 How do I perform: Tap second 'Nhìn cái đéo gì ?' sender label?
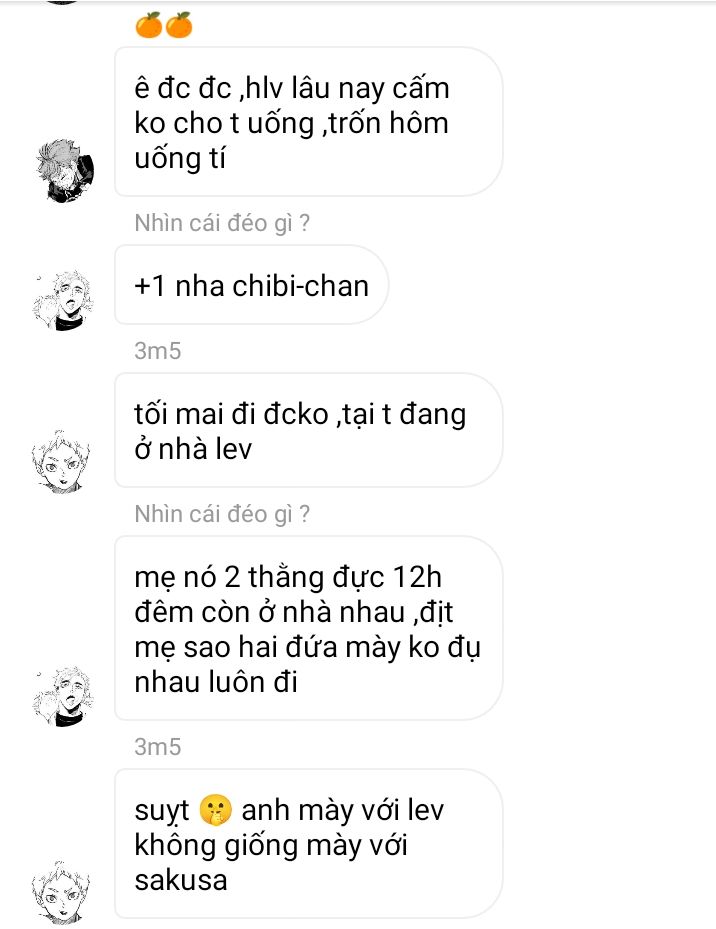[x=222, y=514]
